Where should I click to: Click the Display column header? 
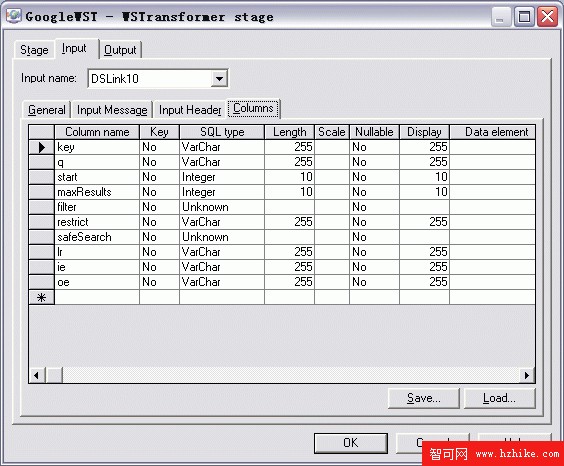(x=424, y=132)
